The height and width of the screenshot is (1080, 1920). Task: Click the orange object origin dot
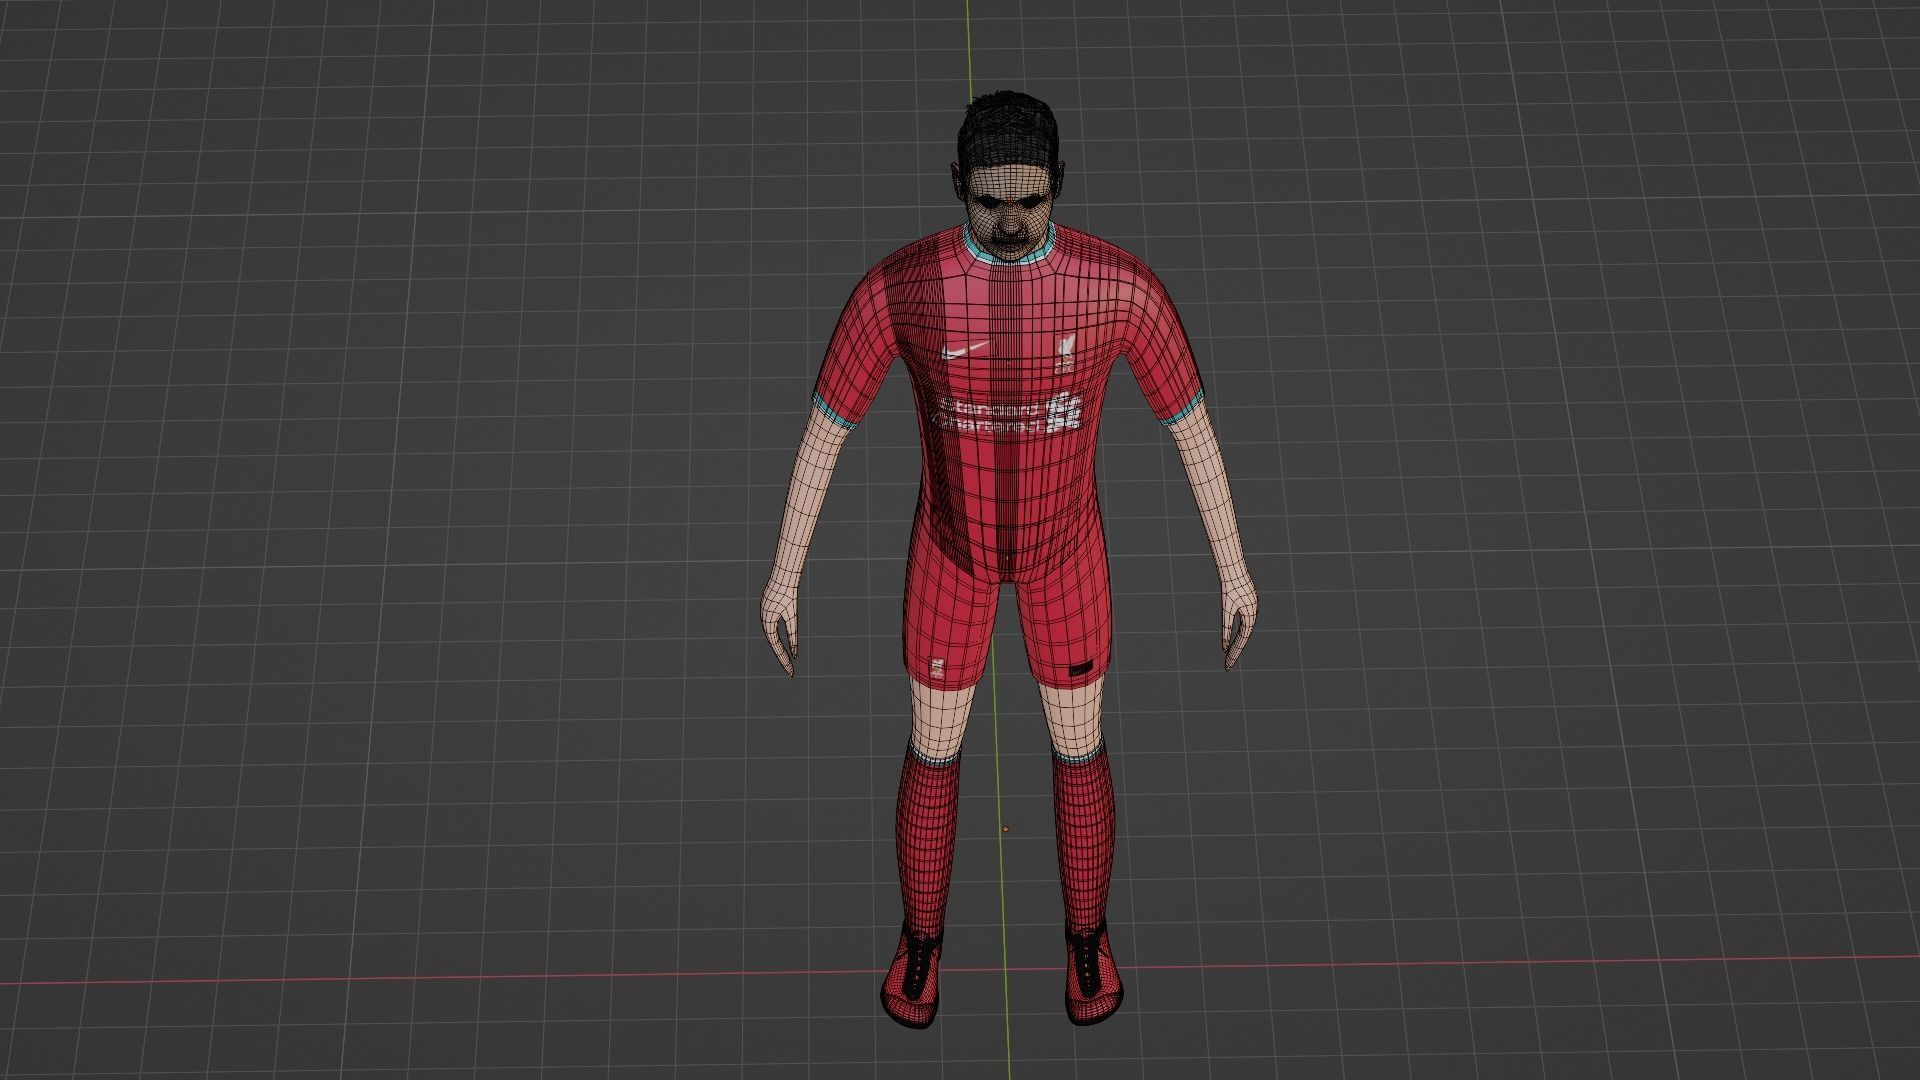[x=1006, y=829]
